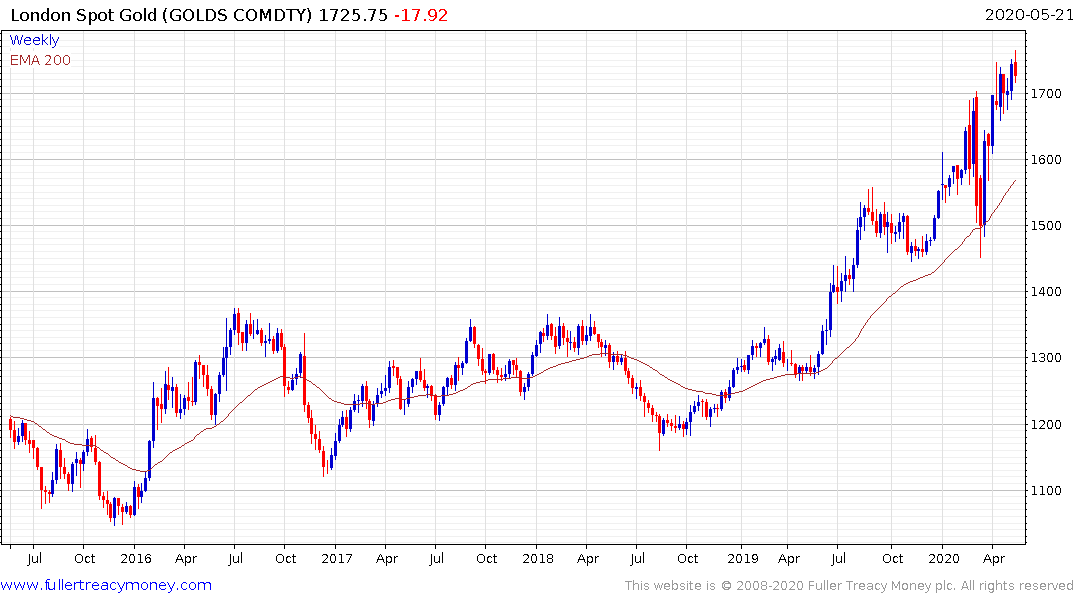Viewport: 1075px width, 600px height.
Task: Click the 1700 price axis label
Action: 1046,93
